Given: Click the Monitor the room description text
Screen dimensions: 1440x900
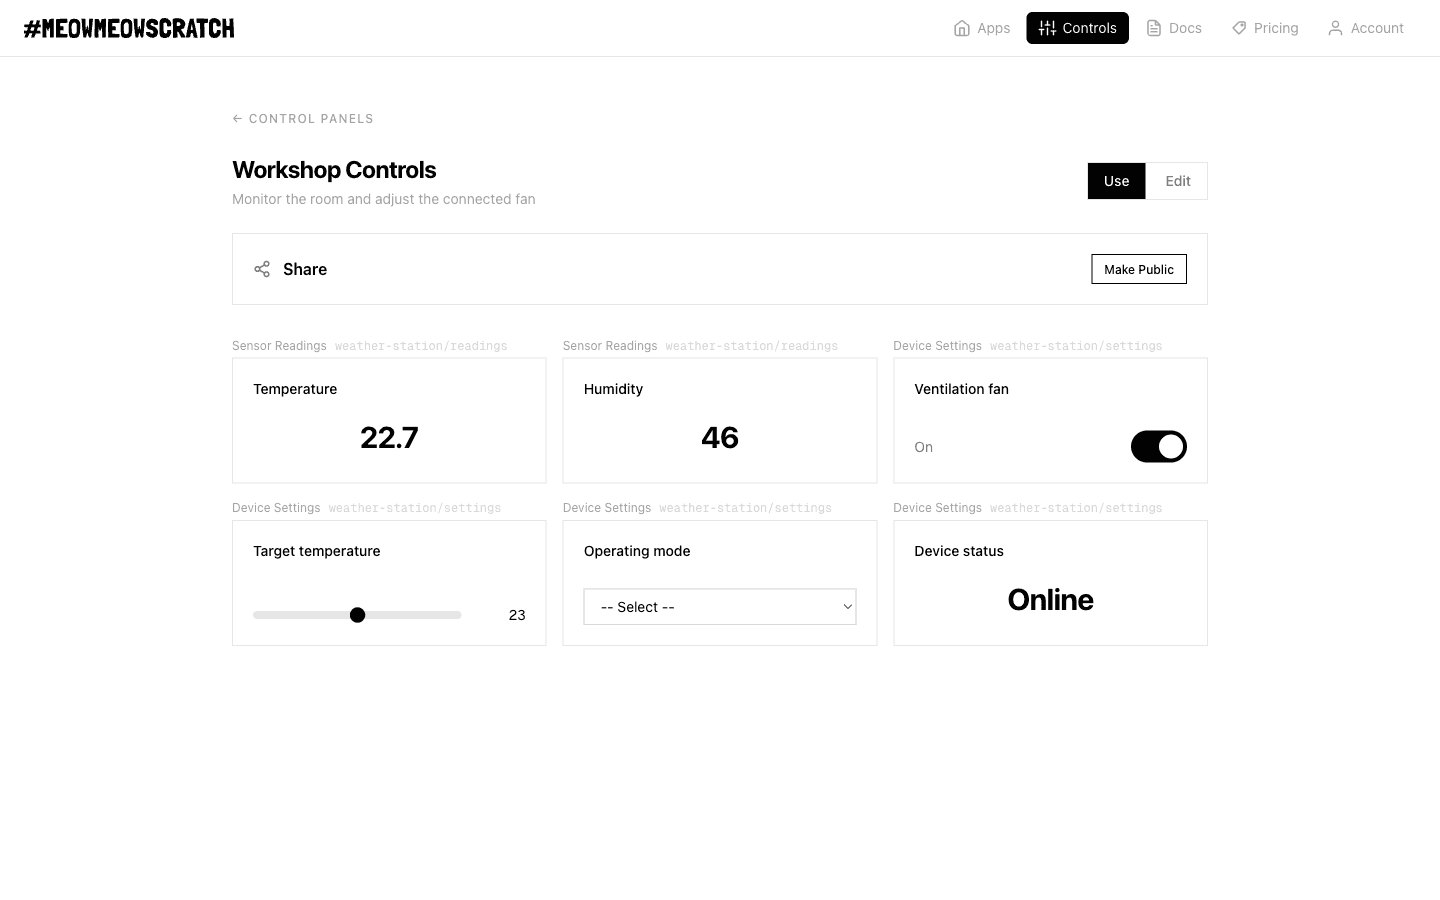Looking at the screenshot, I should [384, 199].
